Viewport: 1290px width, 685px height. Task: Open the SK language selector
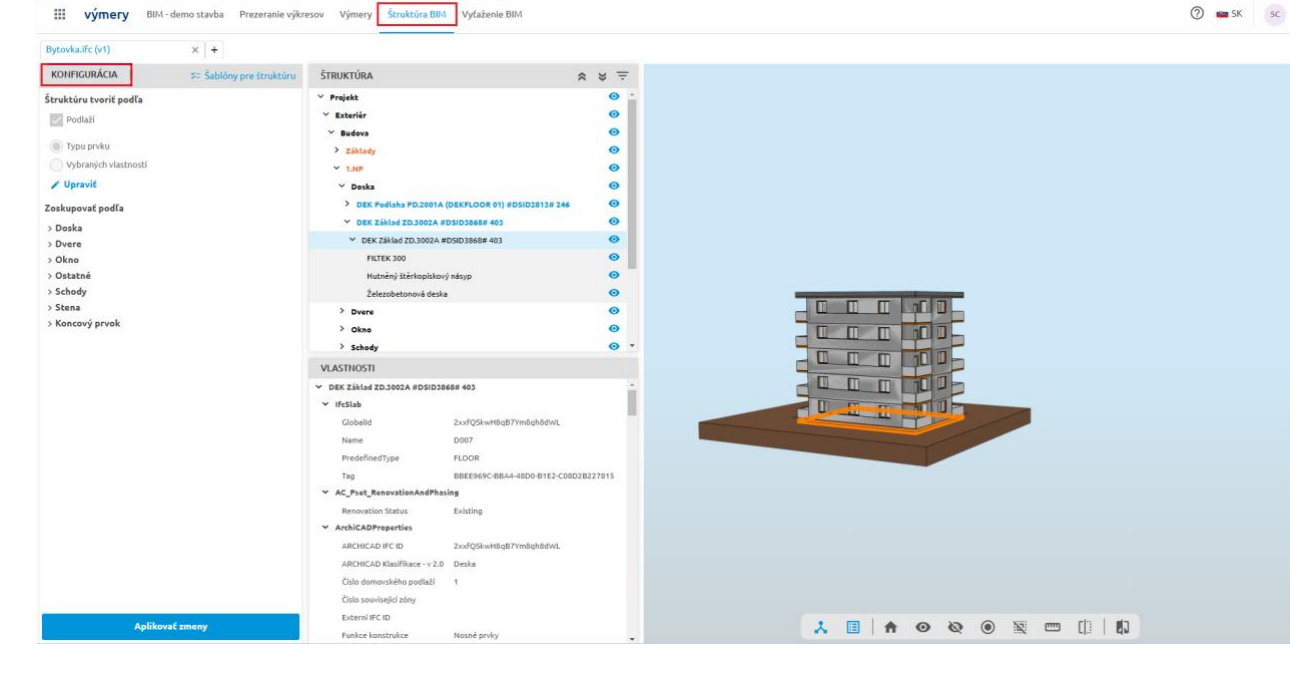1228,14
